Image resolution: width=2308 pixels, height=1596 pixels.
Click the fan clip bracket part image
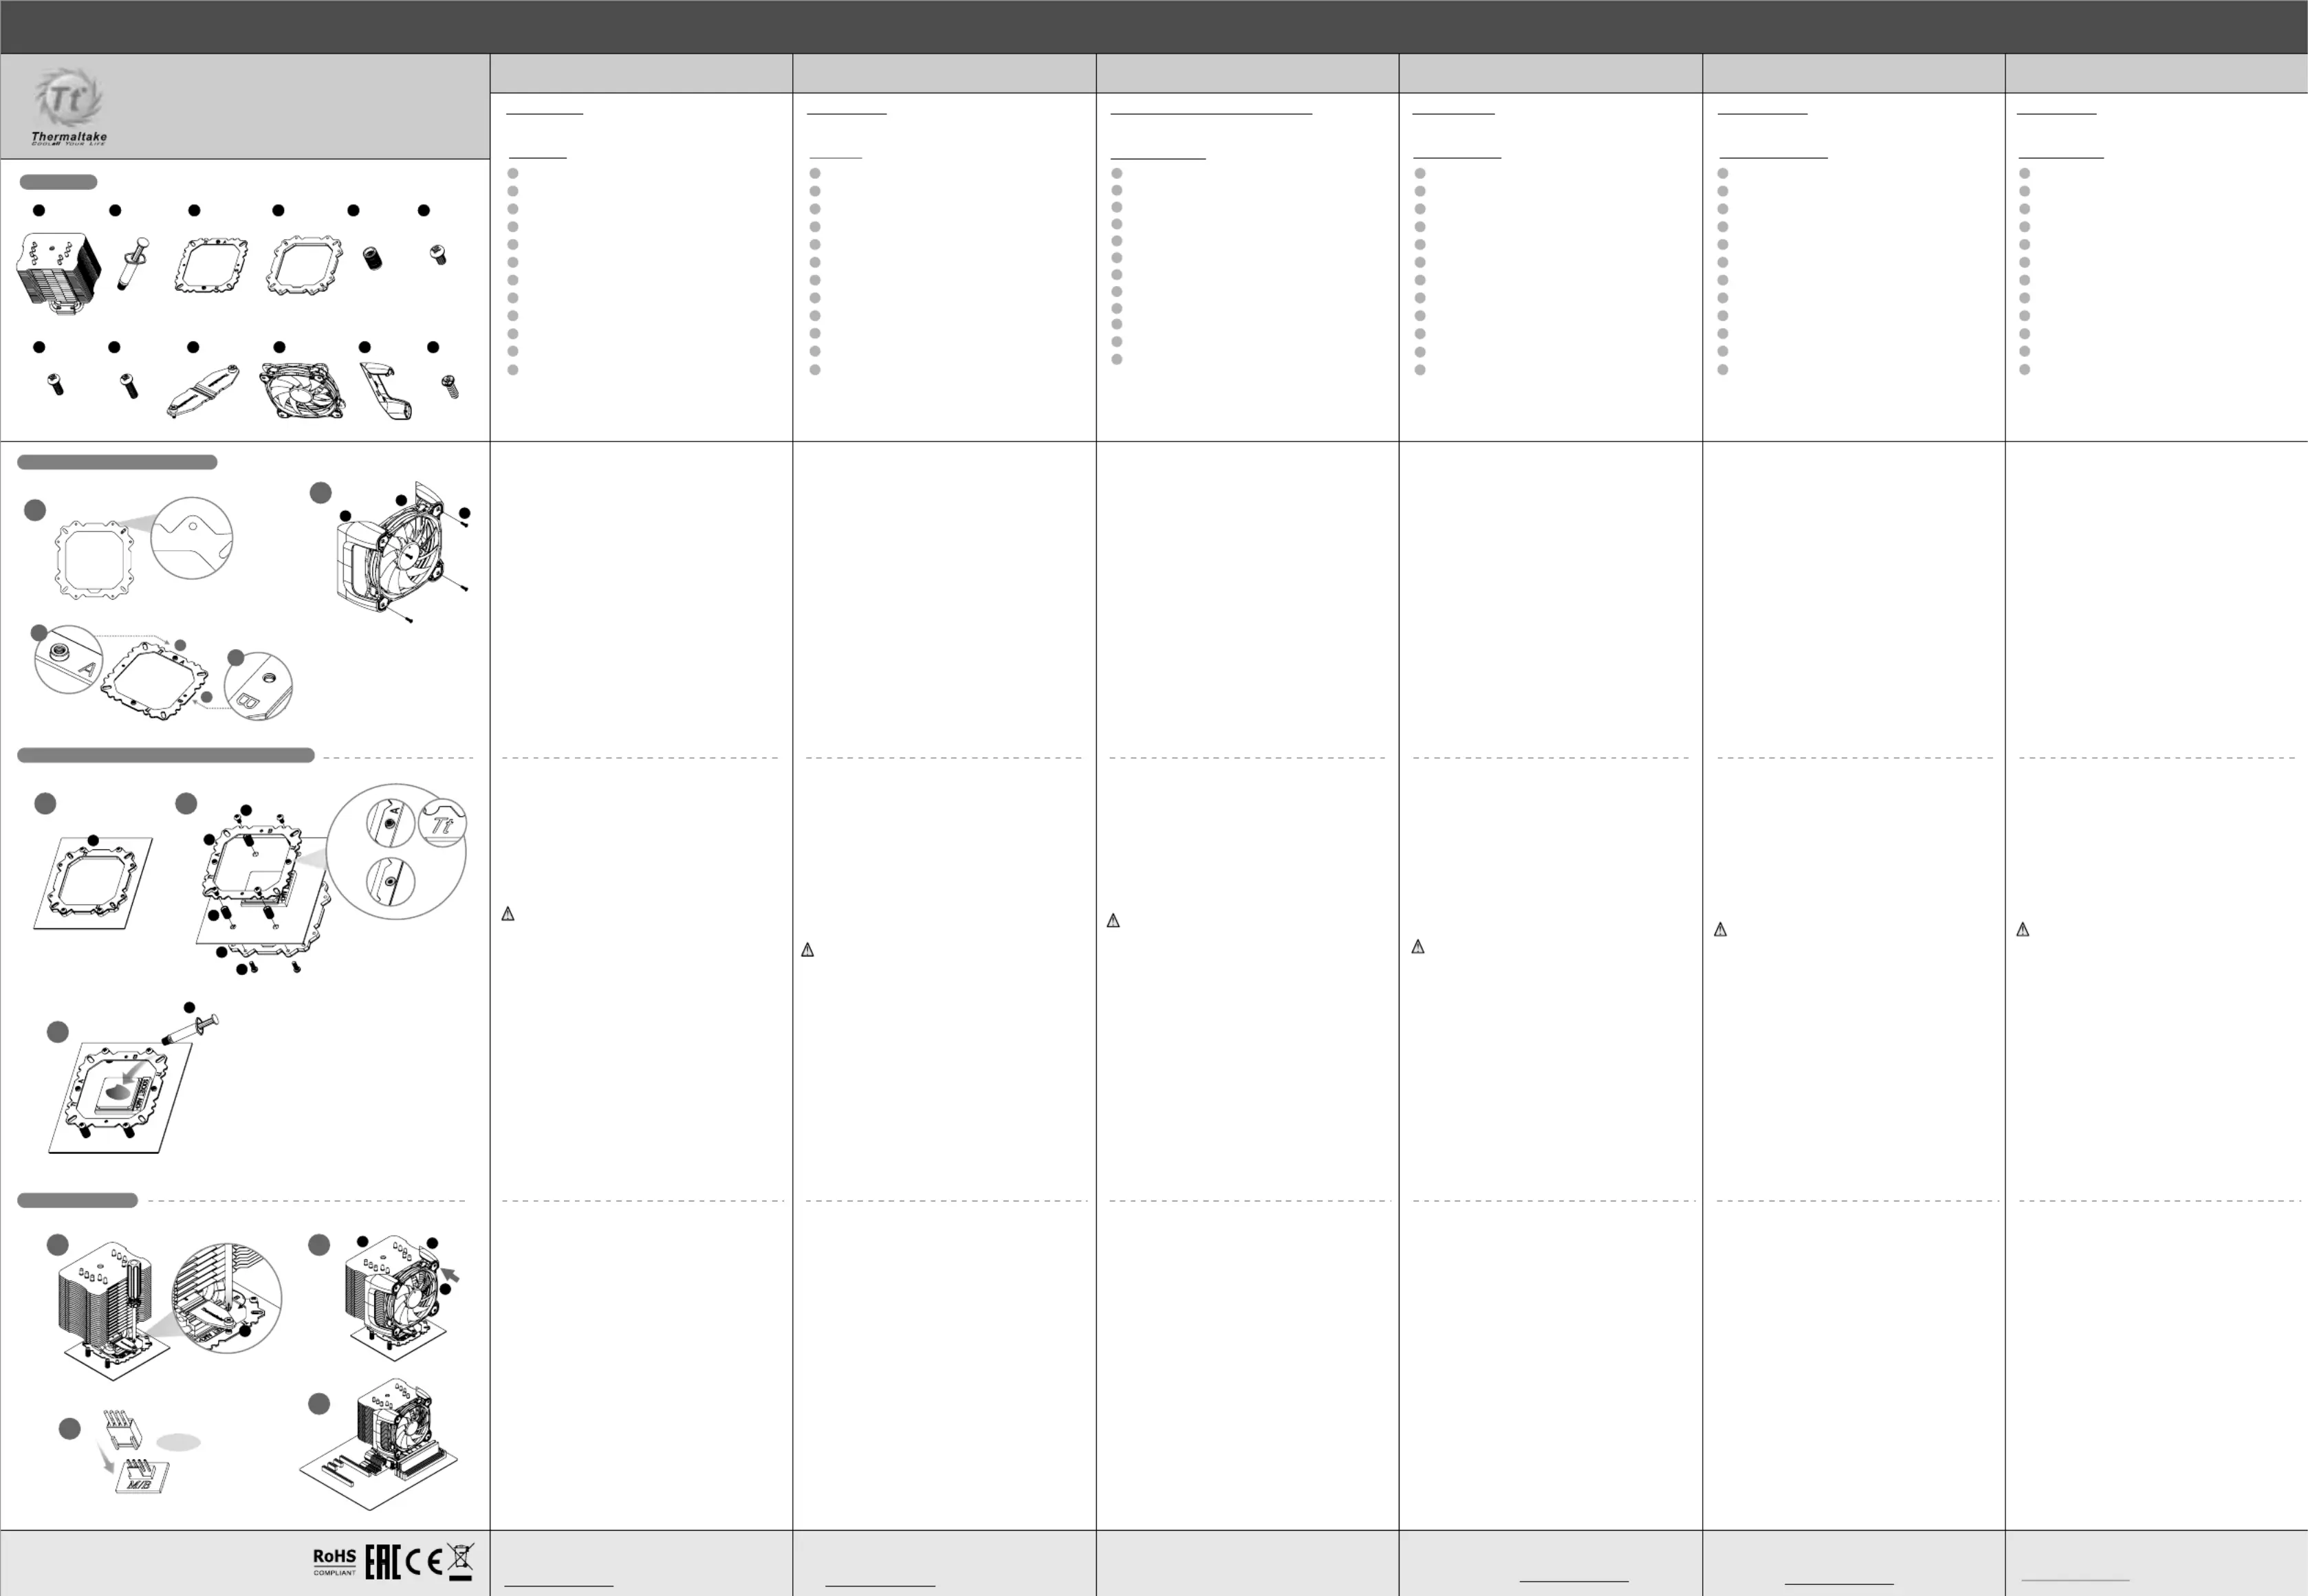(387, 391)
